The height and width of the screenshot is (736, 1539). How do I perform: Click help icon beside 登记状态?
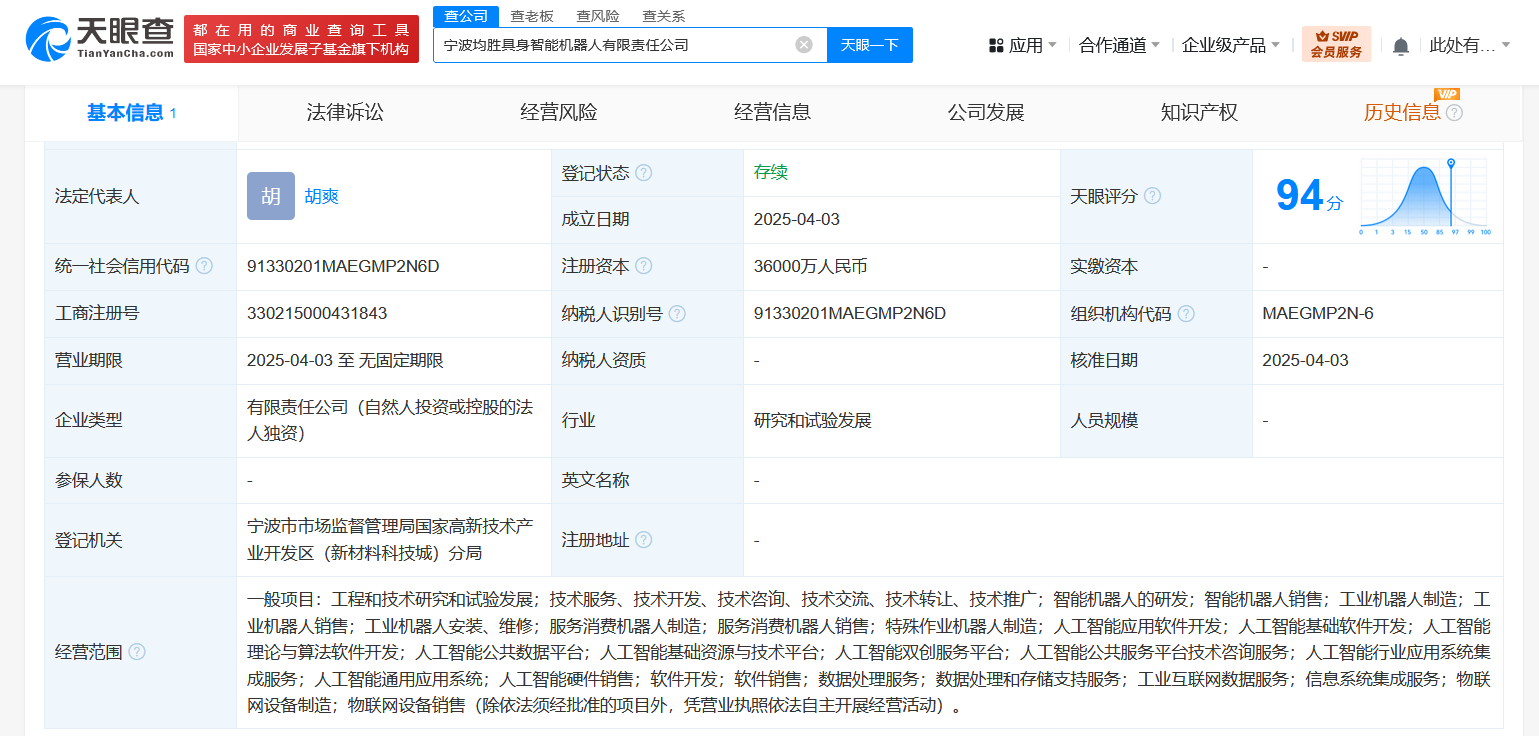(644, 173)
